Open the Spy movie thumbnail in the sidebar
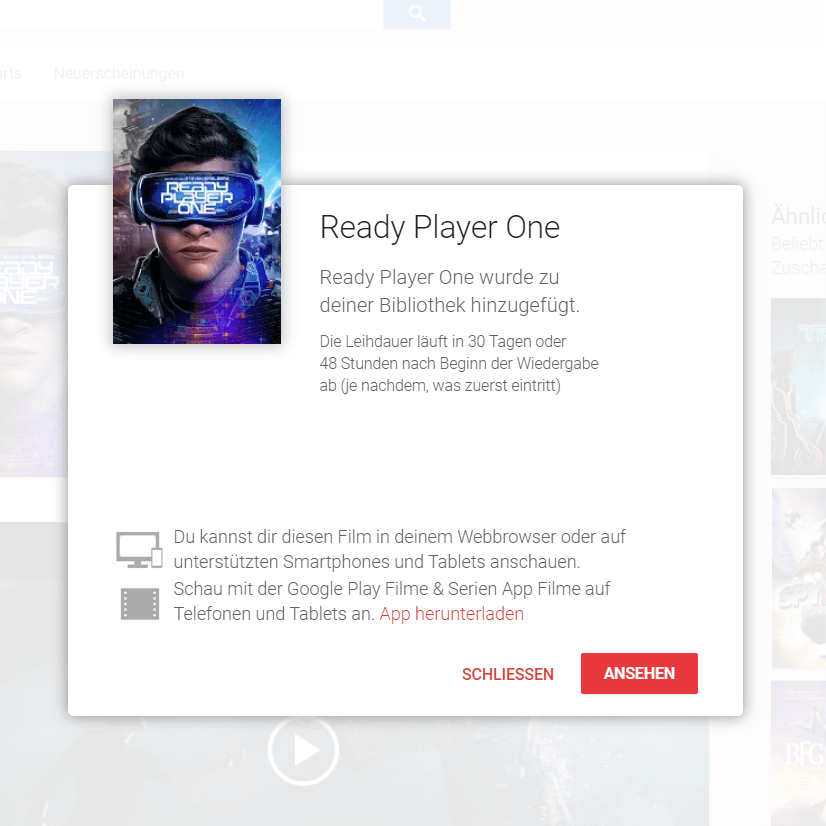Image resolution: width=826 pixels, height=826 pixels. pyautogui.click(x=799, y=578)
